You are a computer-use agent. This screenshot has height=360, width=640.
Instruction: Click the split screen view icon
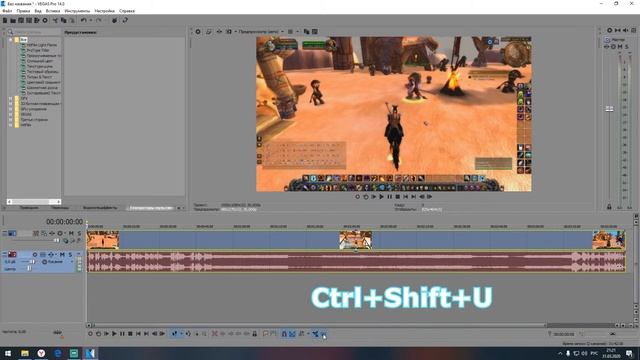[229, 31]
